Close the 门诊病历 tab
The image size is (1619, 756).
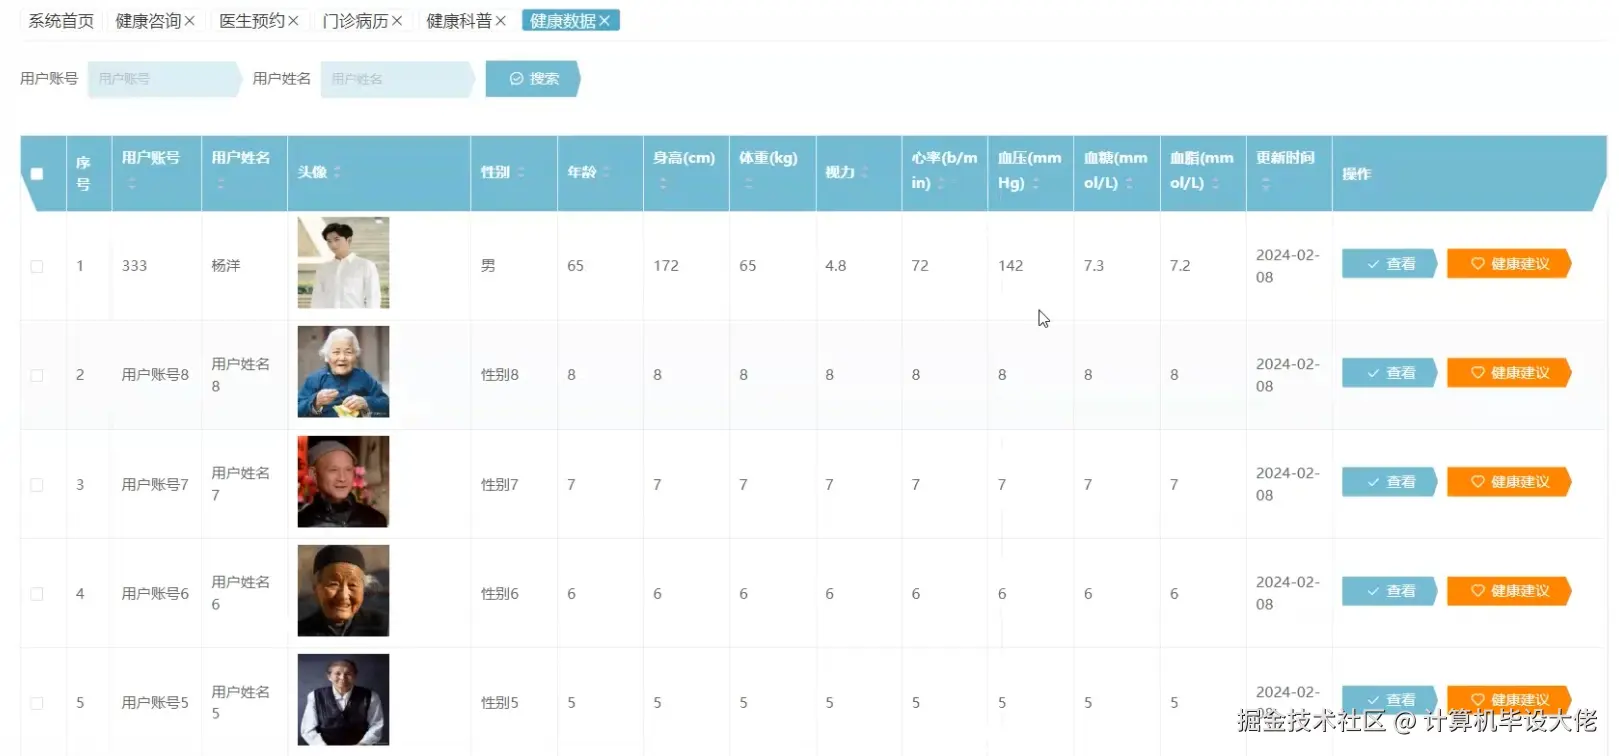(x=397, y=21)
